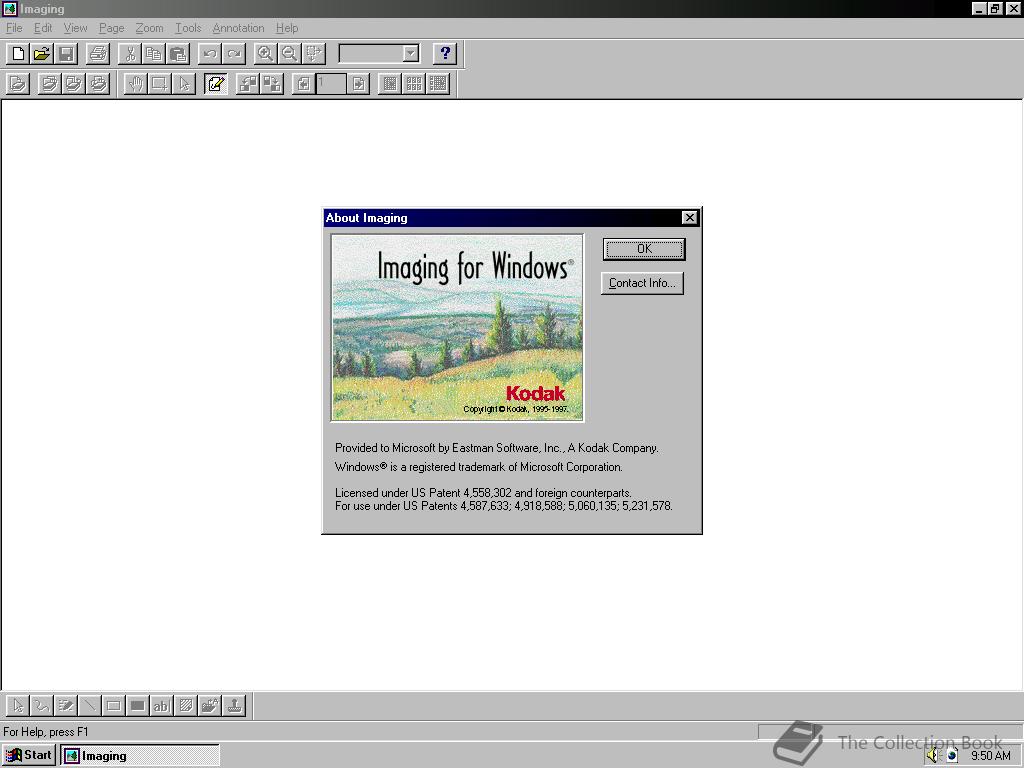Select the Select Image rectangle tool

[159, 84]
